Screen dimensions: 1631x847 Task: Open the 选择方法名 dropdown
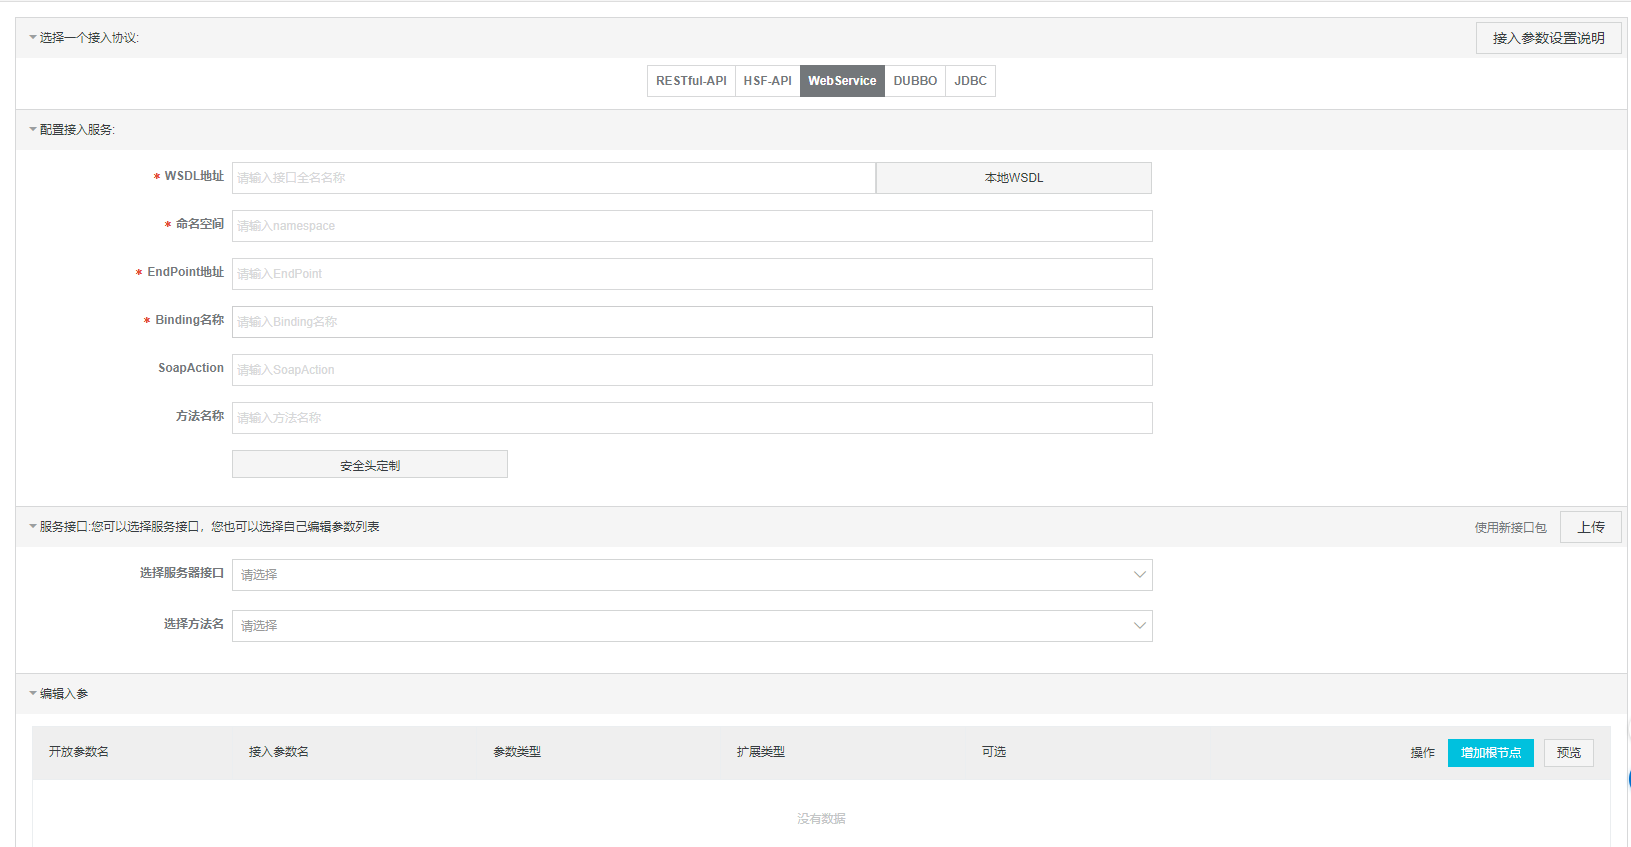692,626
